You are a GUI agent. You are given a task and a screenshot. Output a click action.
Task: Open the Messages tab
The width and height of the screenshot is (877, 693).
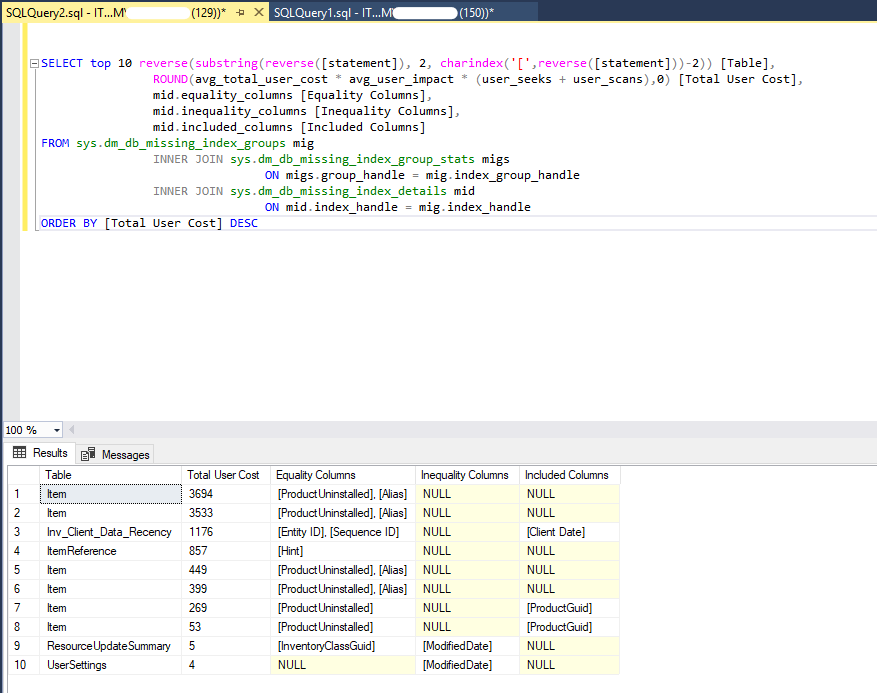(x=125, y=454)
